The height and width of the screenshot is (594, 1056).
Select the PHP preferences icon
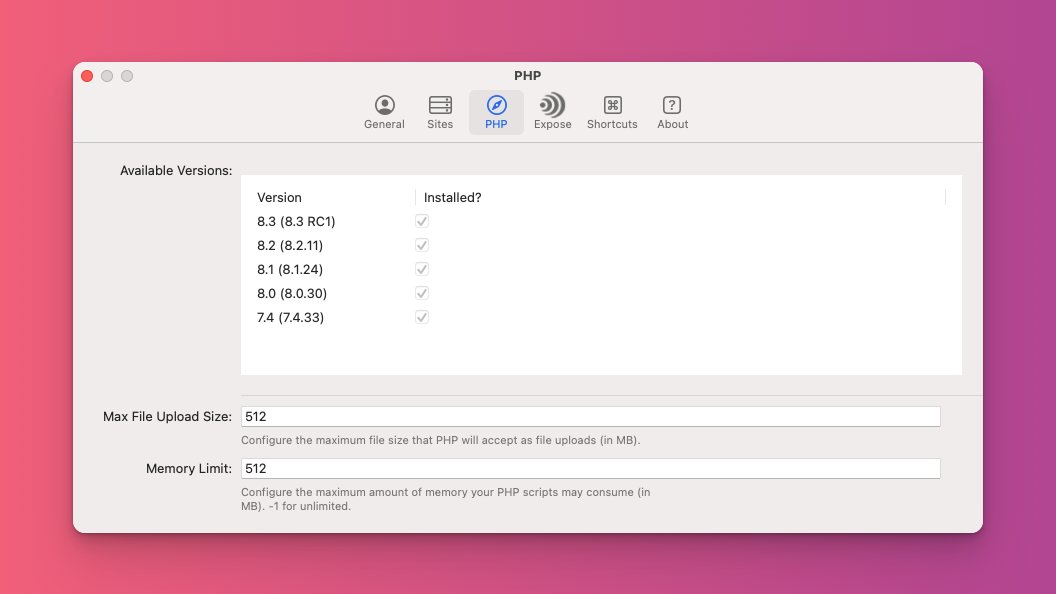[x=496, y=111]
